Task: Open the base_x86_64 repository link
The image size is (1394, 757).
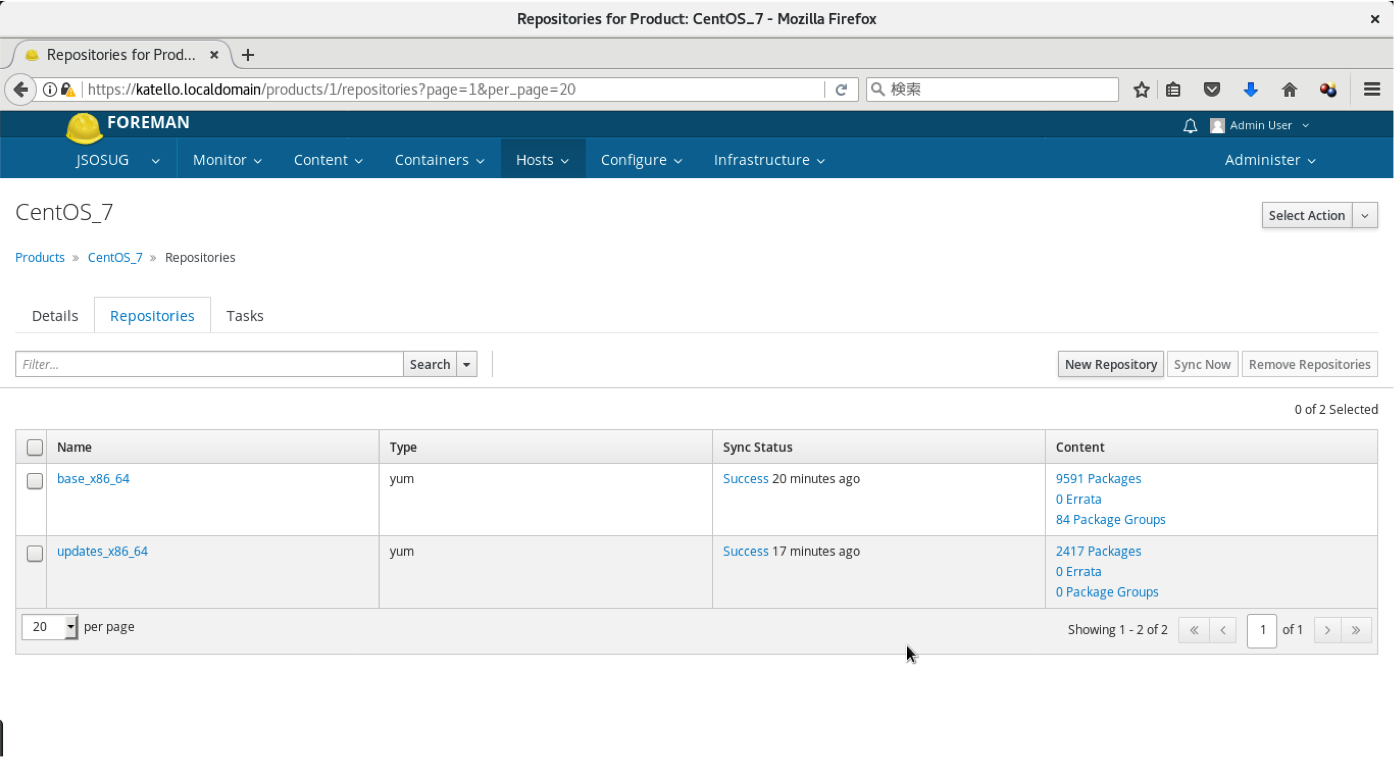Action: pos(93,478)
